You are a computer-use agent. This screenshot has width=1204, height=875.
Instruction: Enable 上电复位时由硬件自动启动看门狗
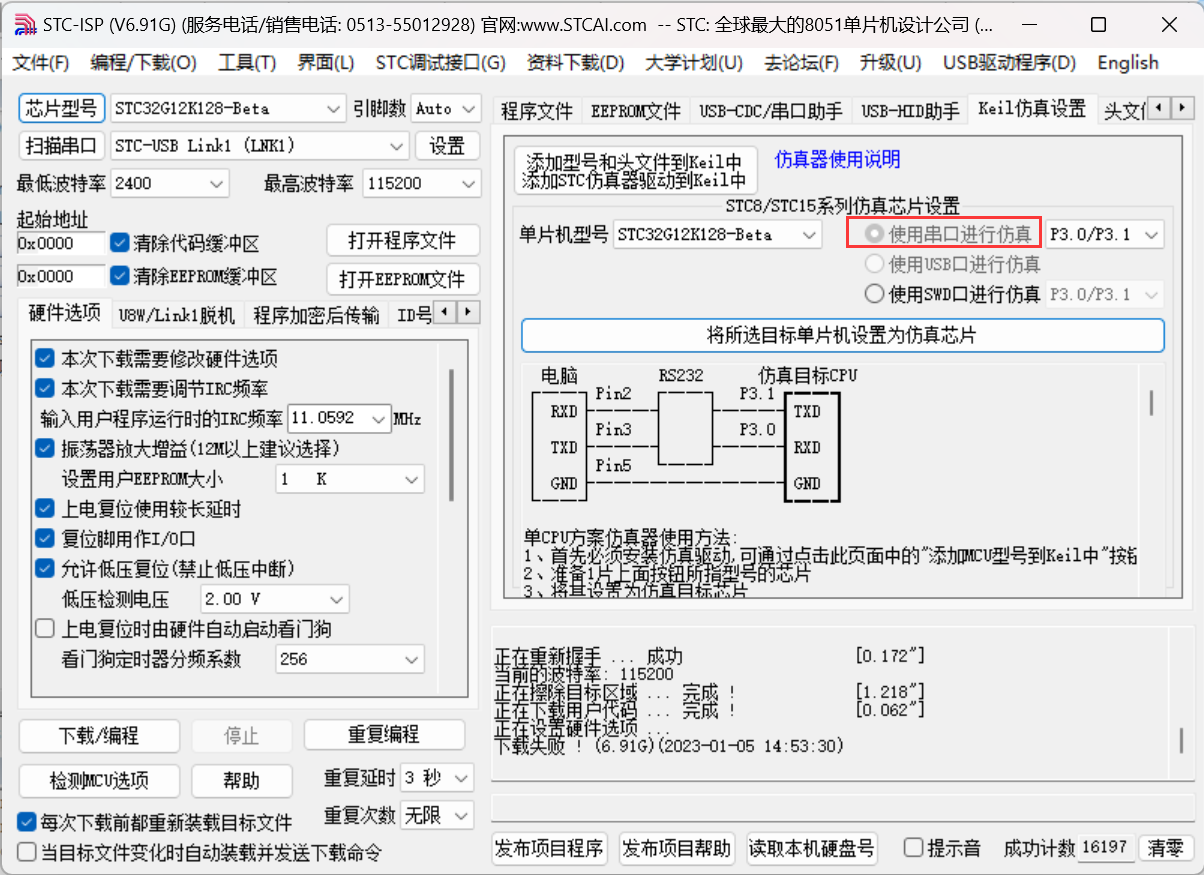pyautogui.click(x=45, y=629)
